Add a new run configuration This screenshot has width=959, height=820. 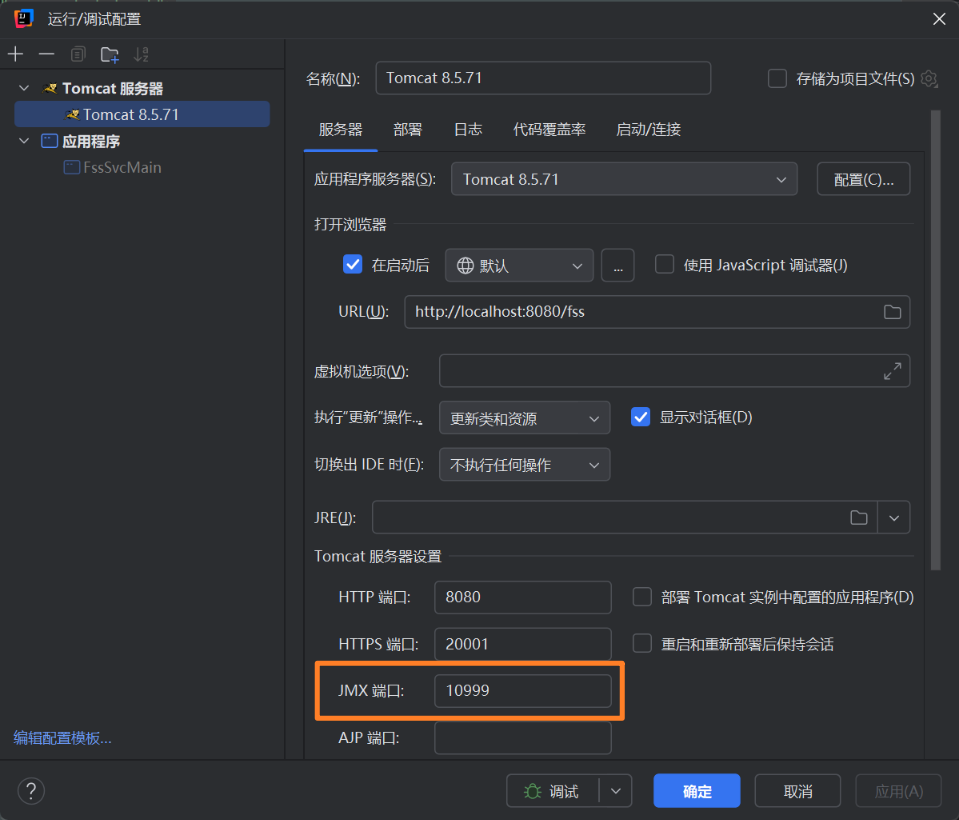coord(15,53)
